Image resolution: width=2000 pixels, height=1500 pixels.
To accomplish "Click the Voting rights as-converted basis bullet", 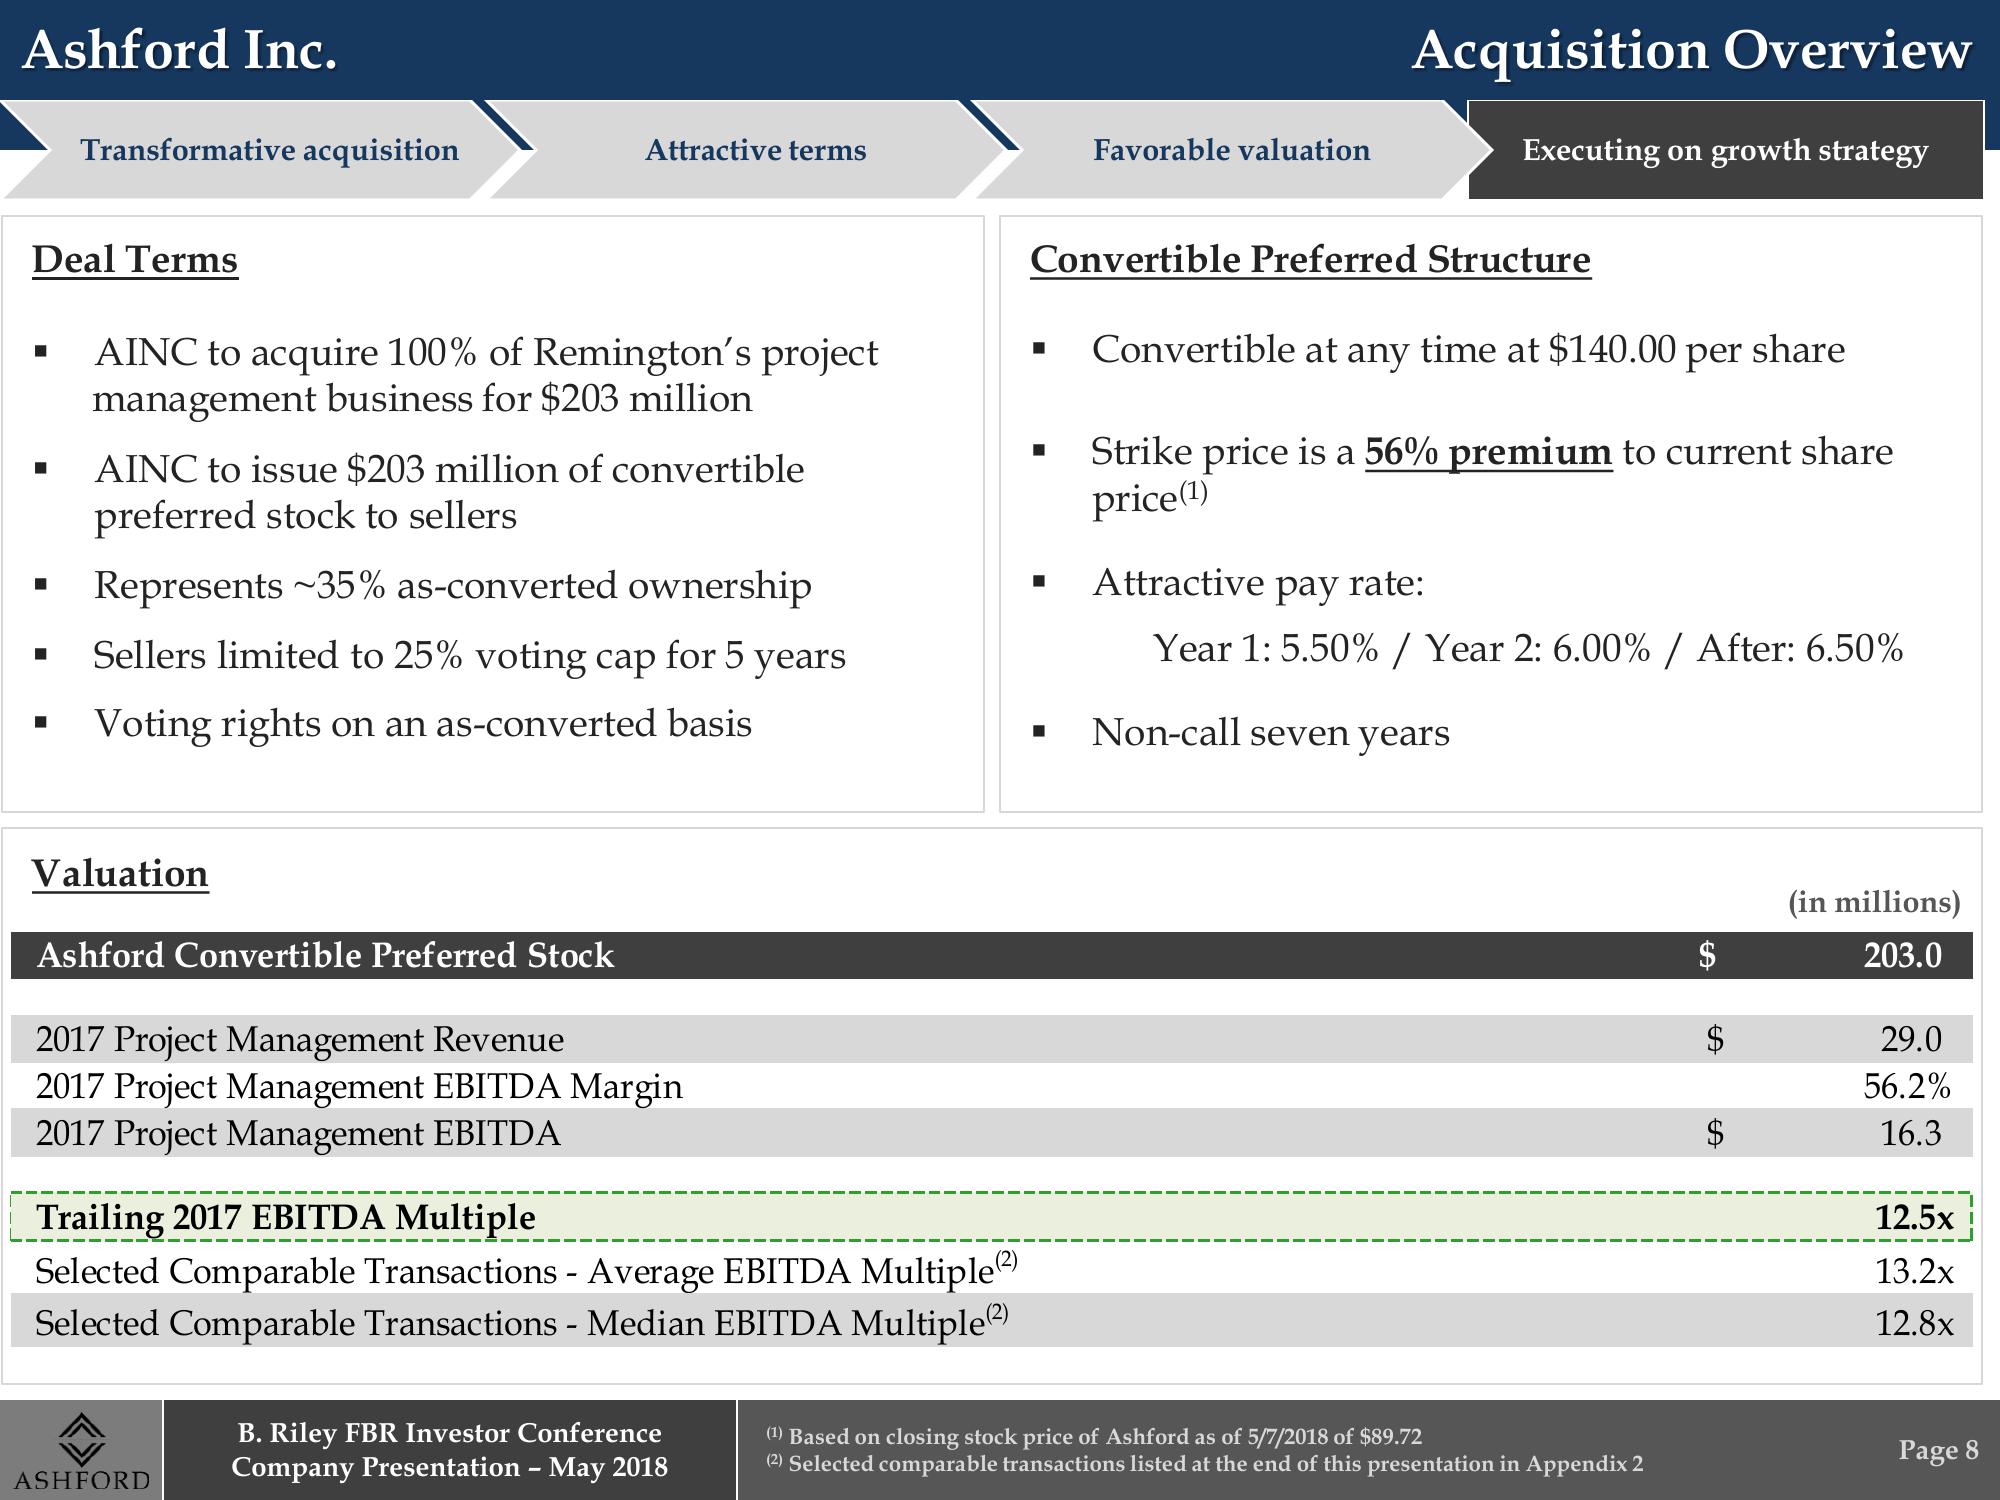I will click(x=422, y=724).
